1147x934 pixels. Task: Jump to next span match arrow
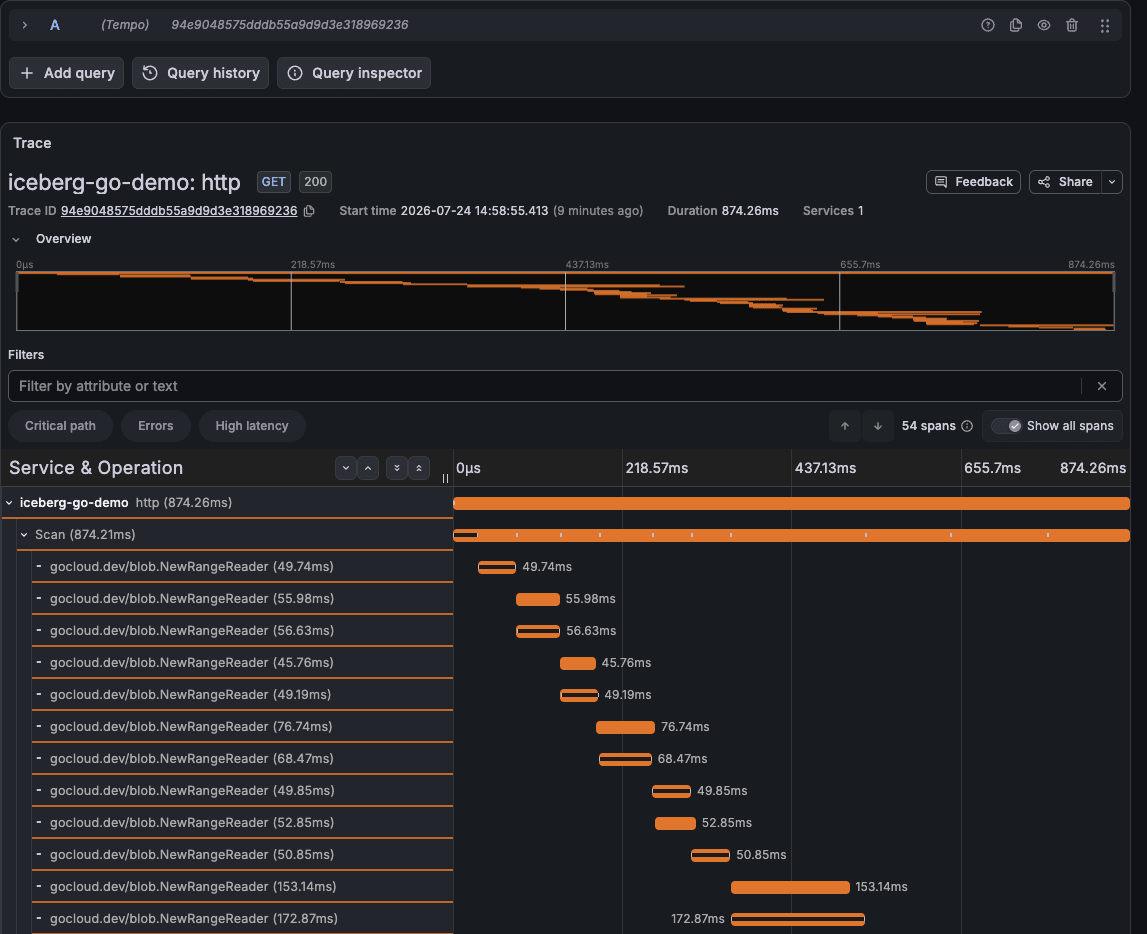pyautogui.click(x=878, y=426)
